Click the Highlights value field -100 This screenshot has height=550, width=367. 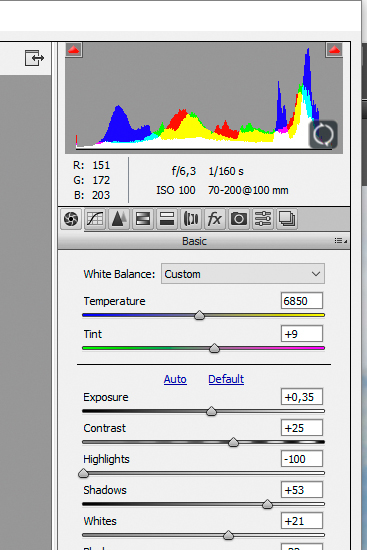point(302,459)
